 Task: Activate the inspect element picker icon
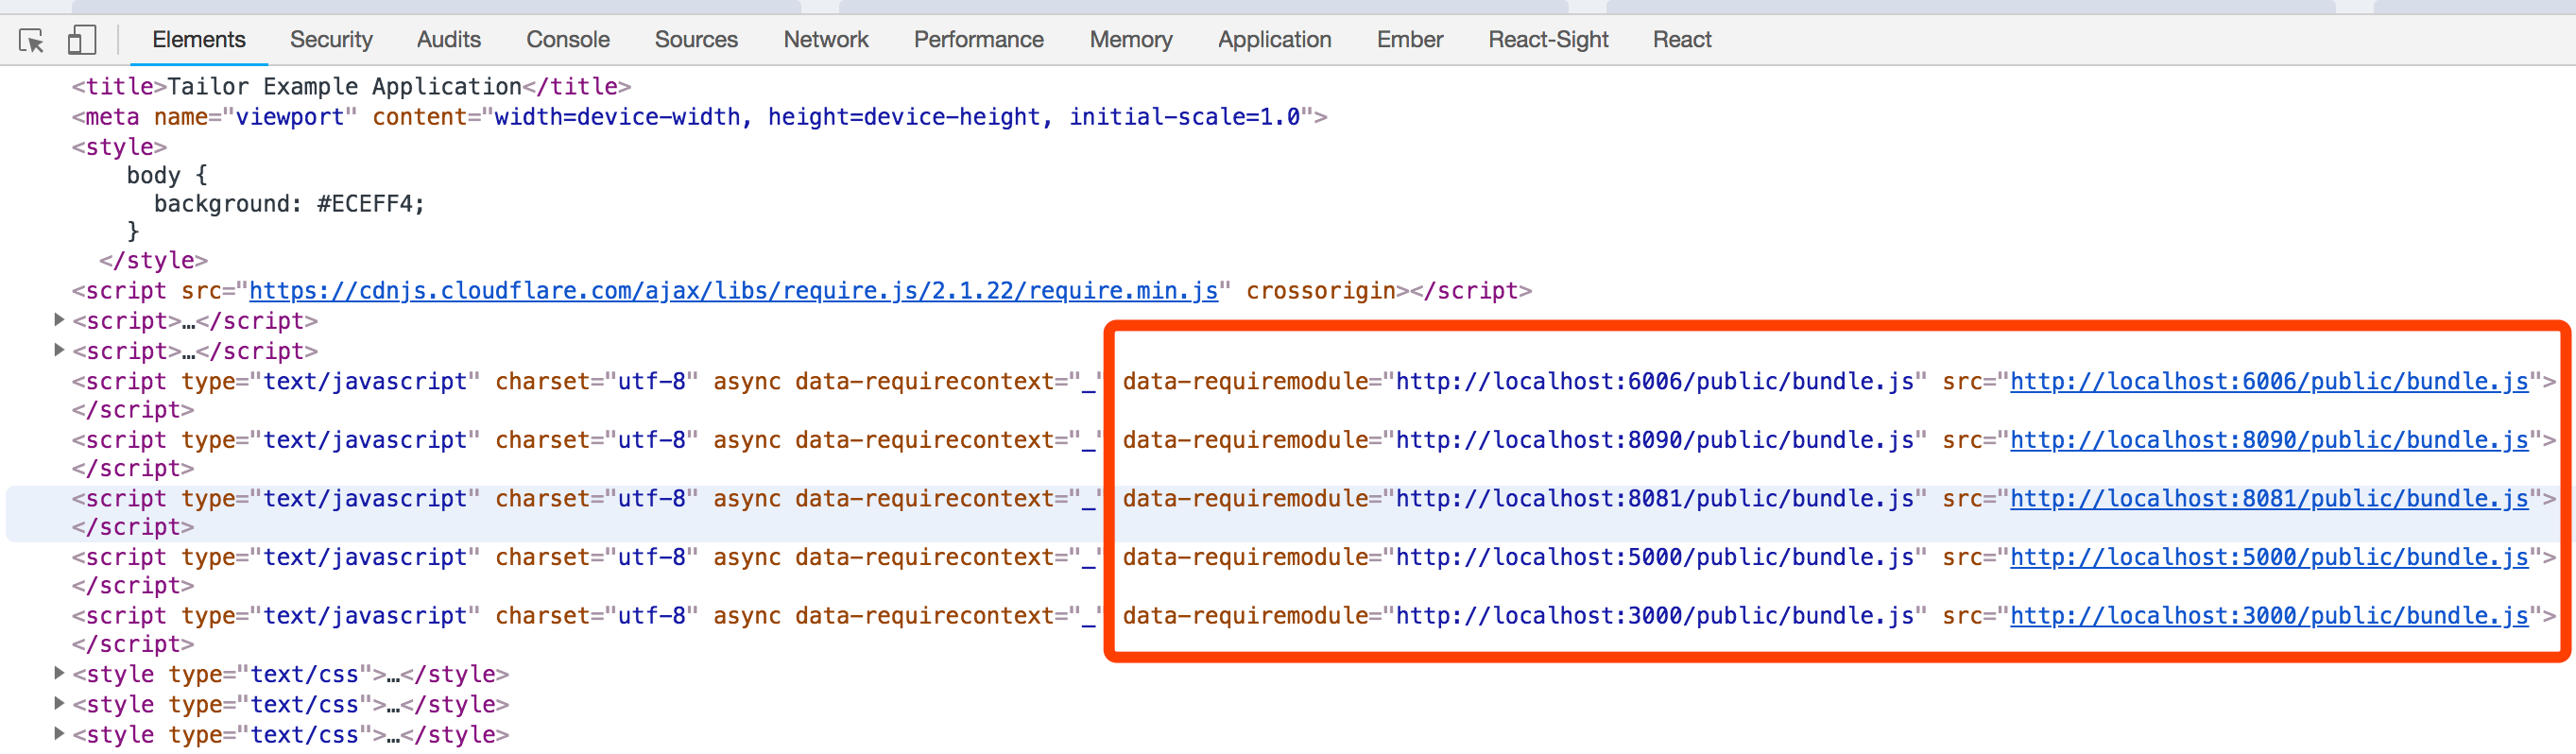32,40
